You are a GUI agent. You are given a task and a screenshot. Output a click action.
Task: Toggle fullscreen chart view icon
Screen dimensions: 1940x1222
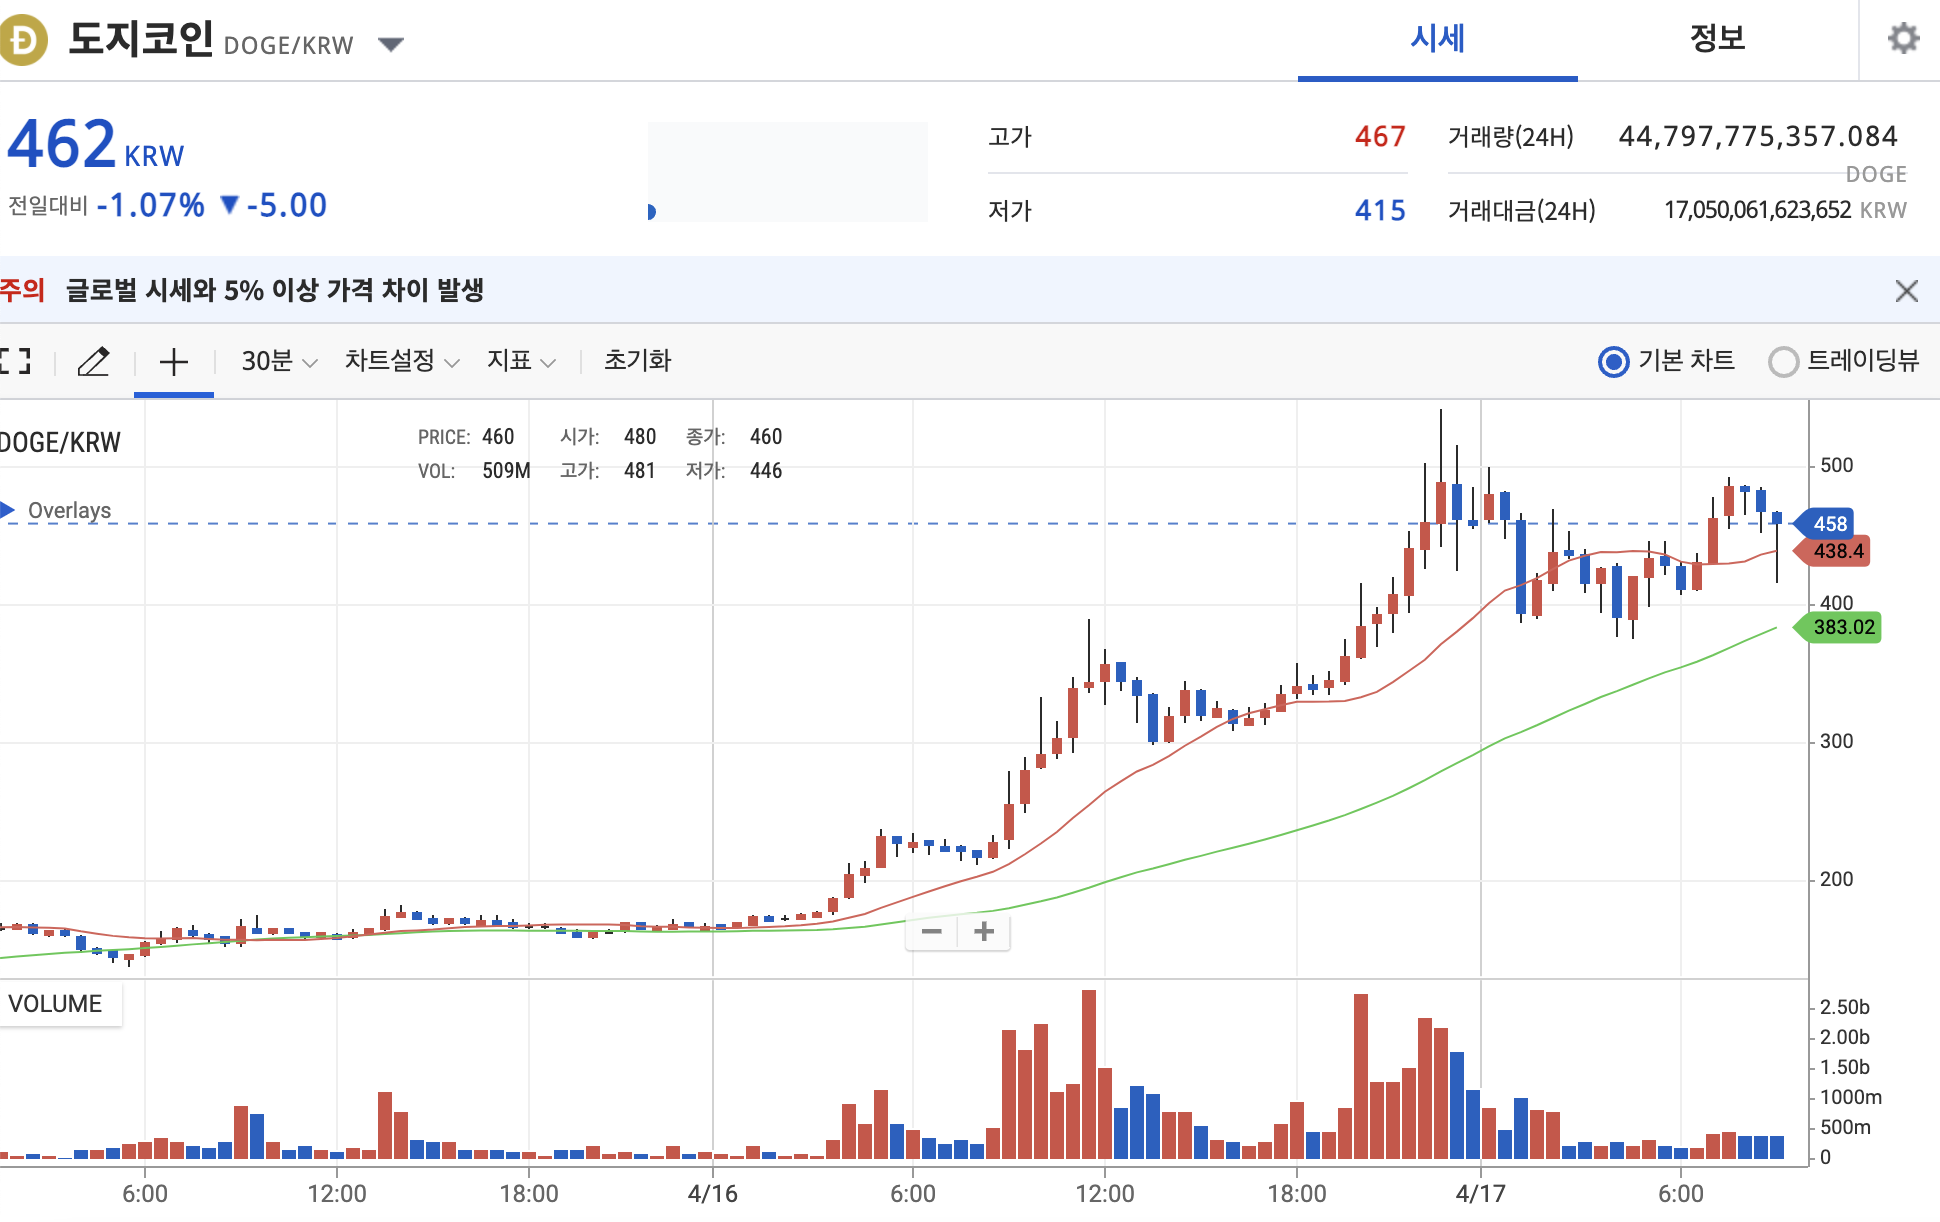[x=15, y=361]
